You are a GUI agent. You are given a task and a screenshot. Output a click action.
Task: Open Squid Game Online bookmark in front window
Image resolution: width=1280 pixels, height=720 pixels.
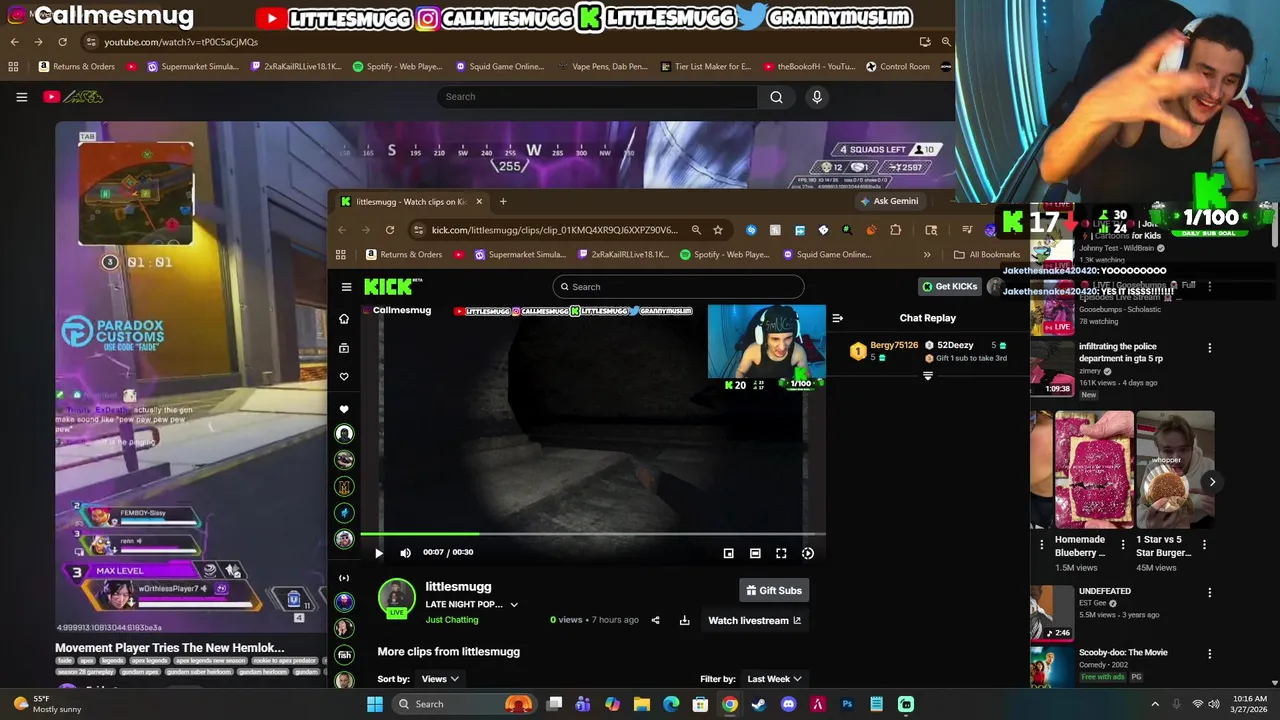(x=826, y=255)
